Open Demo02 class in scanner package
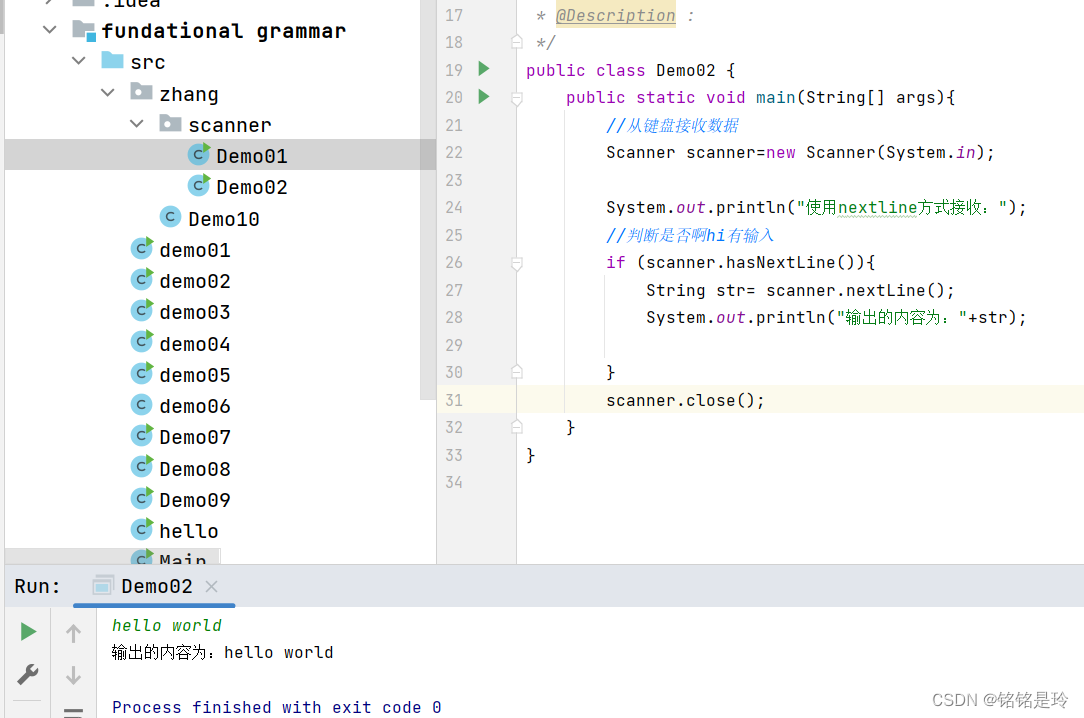1084x718 pixels. point(252,187)
